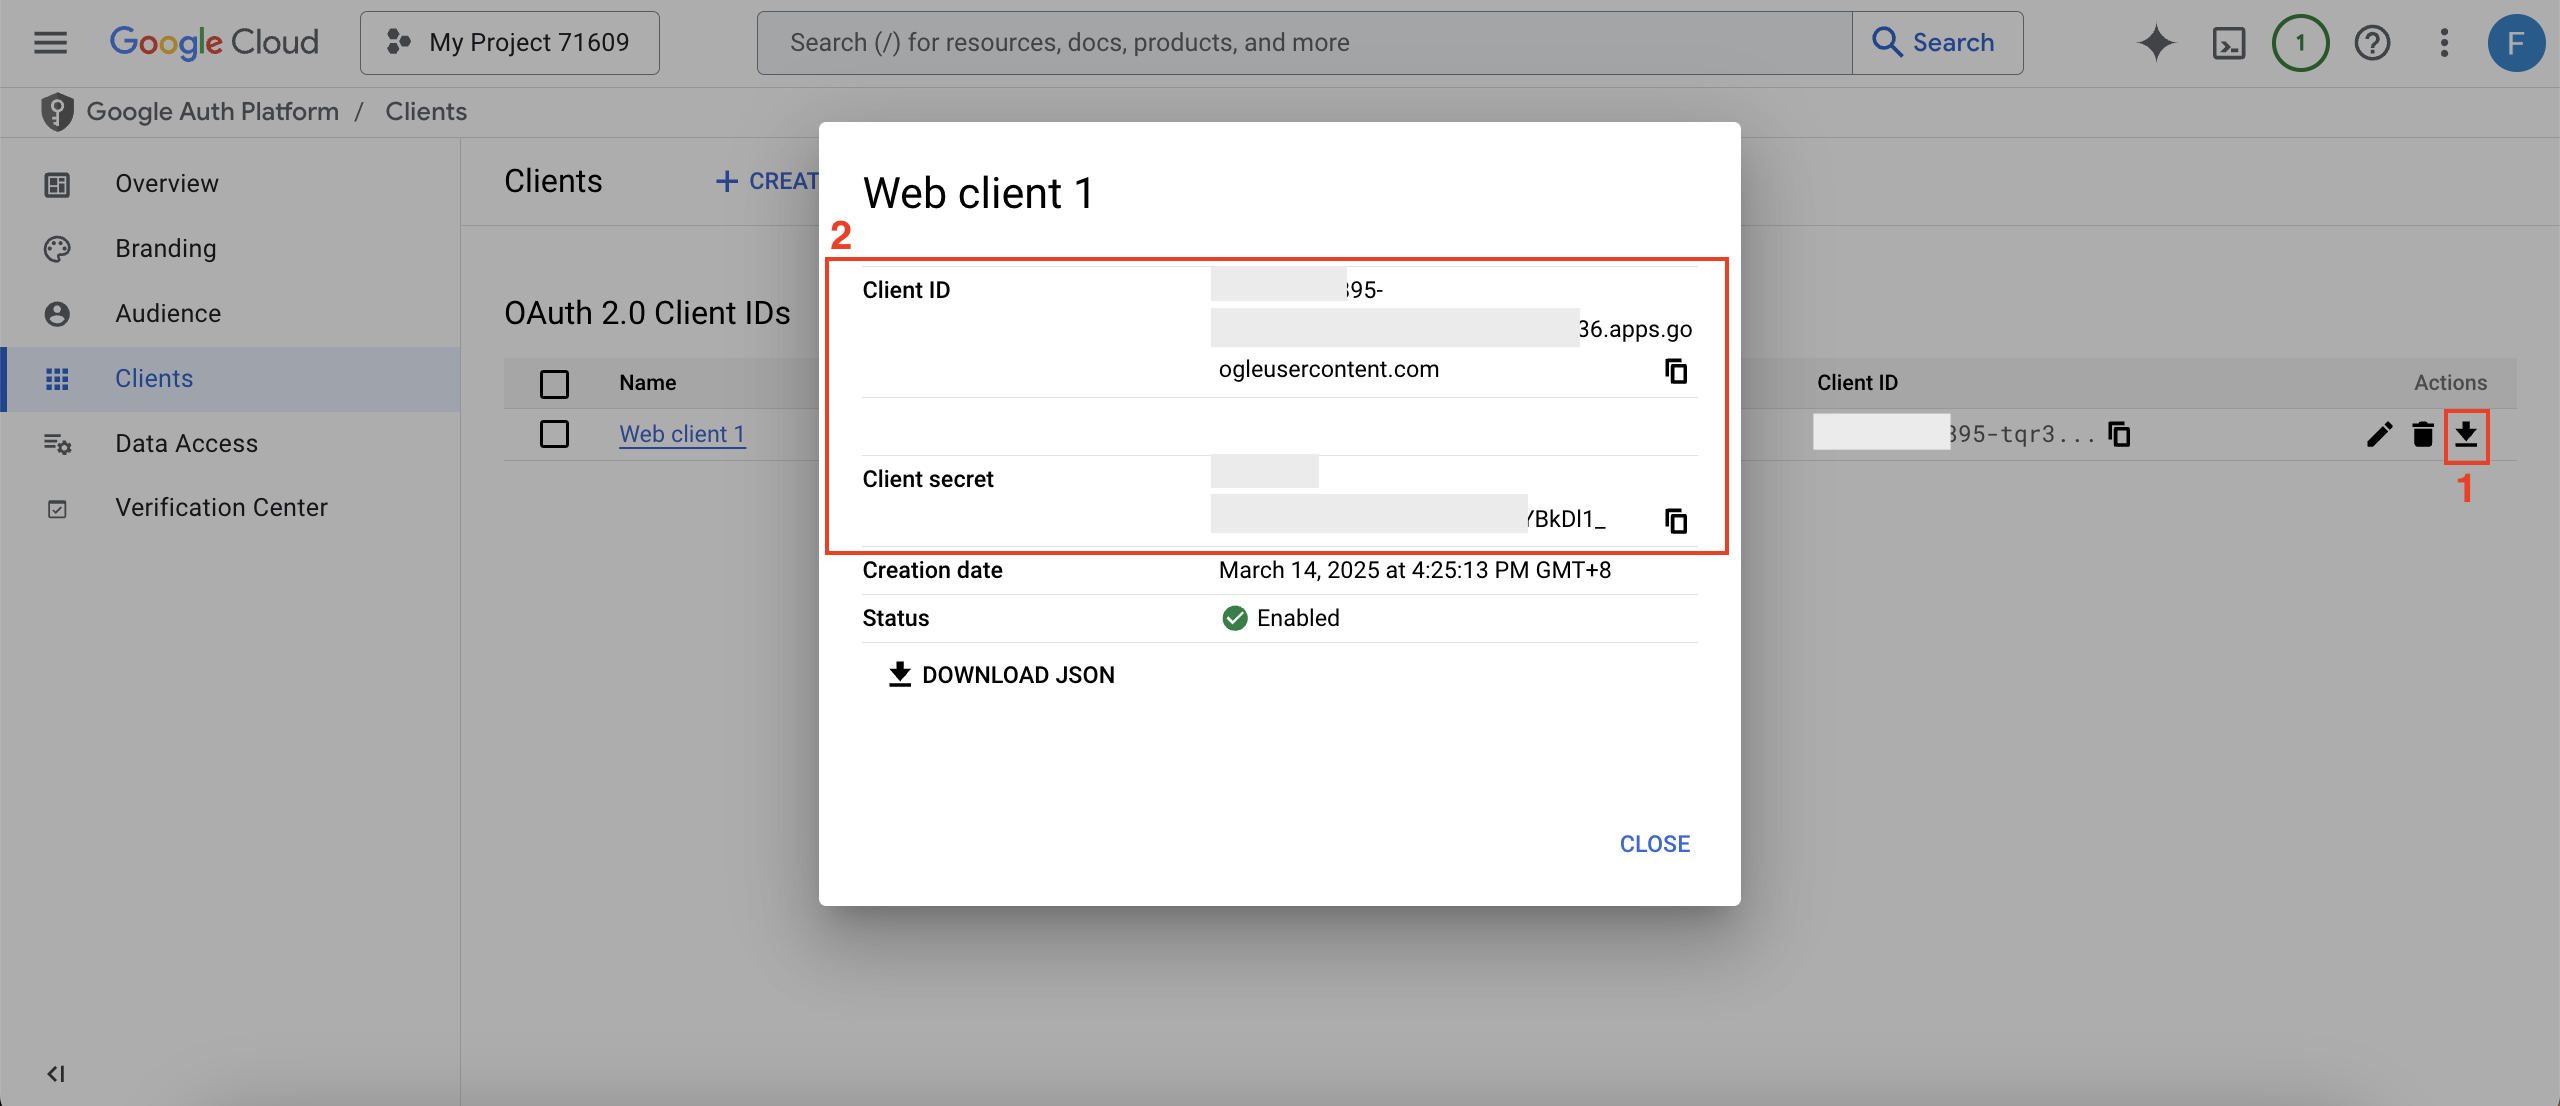Click the ogleusercontent.com client ID text
This screenshot has height=1106, width=2560.
(1329, 369)
